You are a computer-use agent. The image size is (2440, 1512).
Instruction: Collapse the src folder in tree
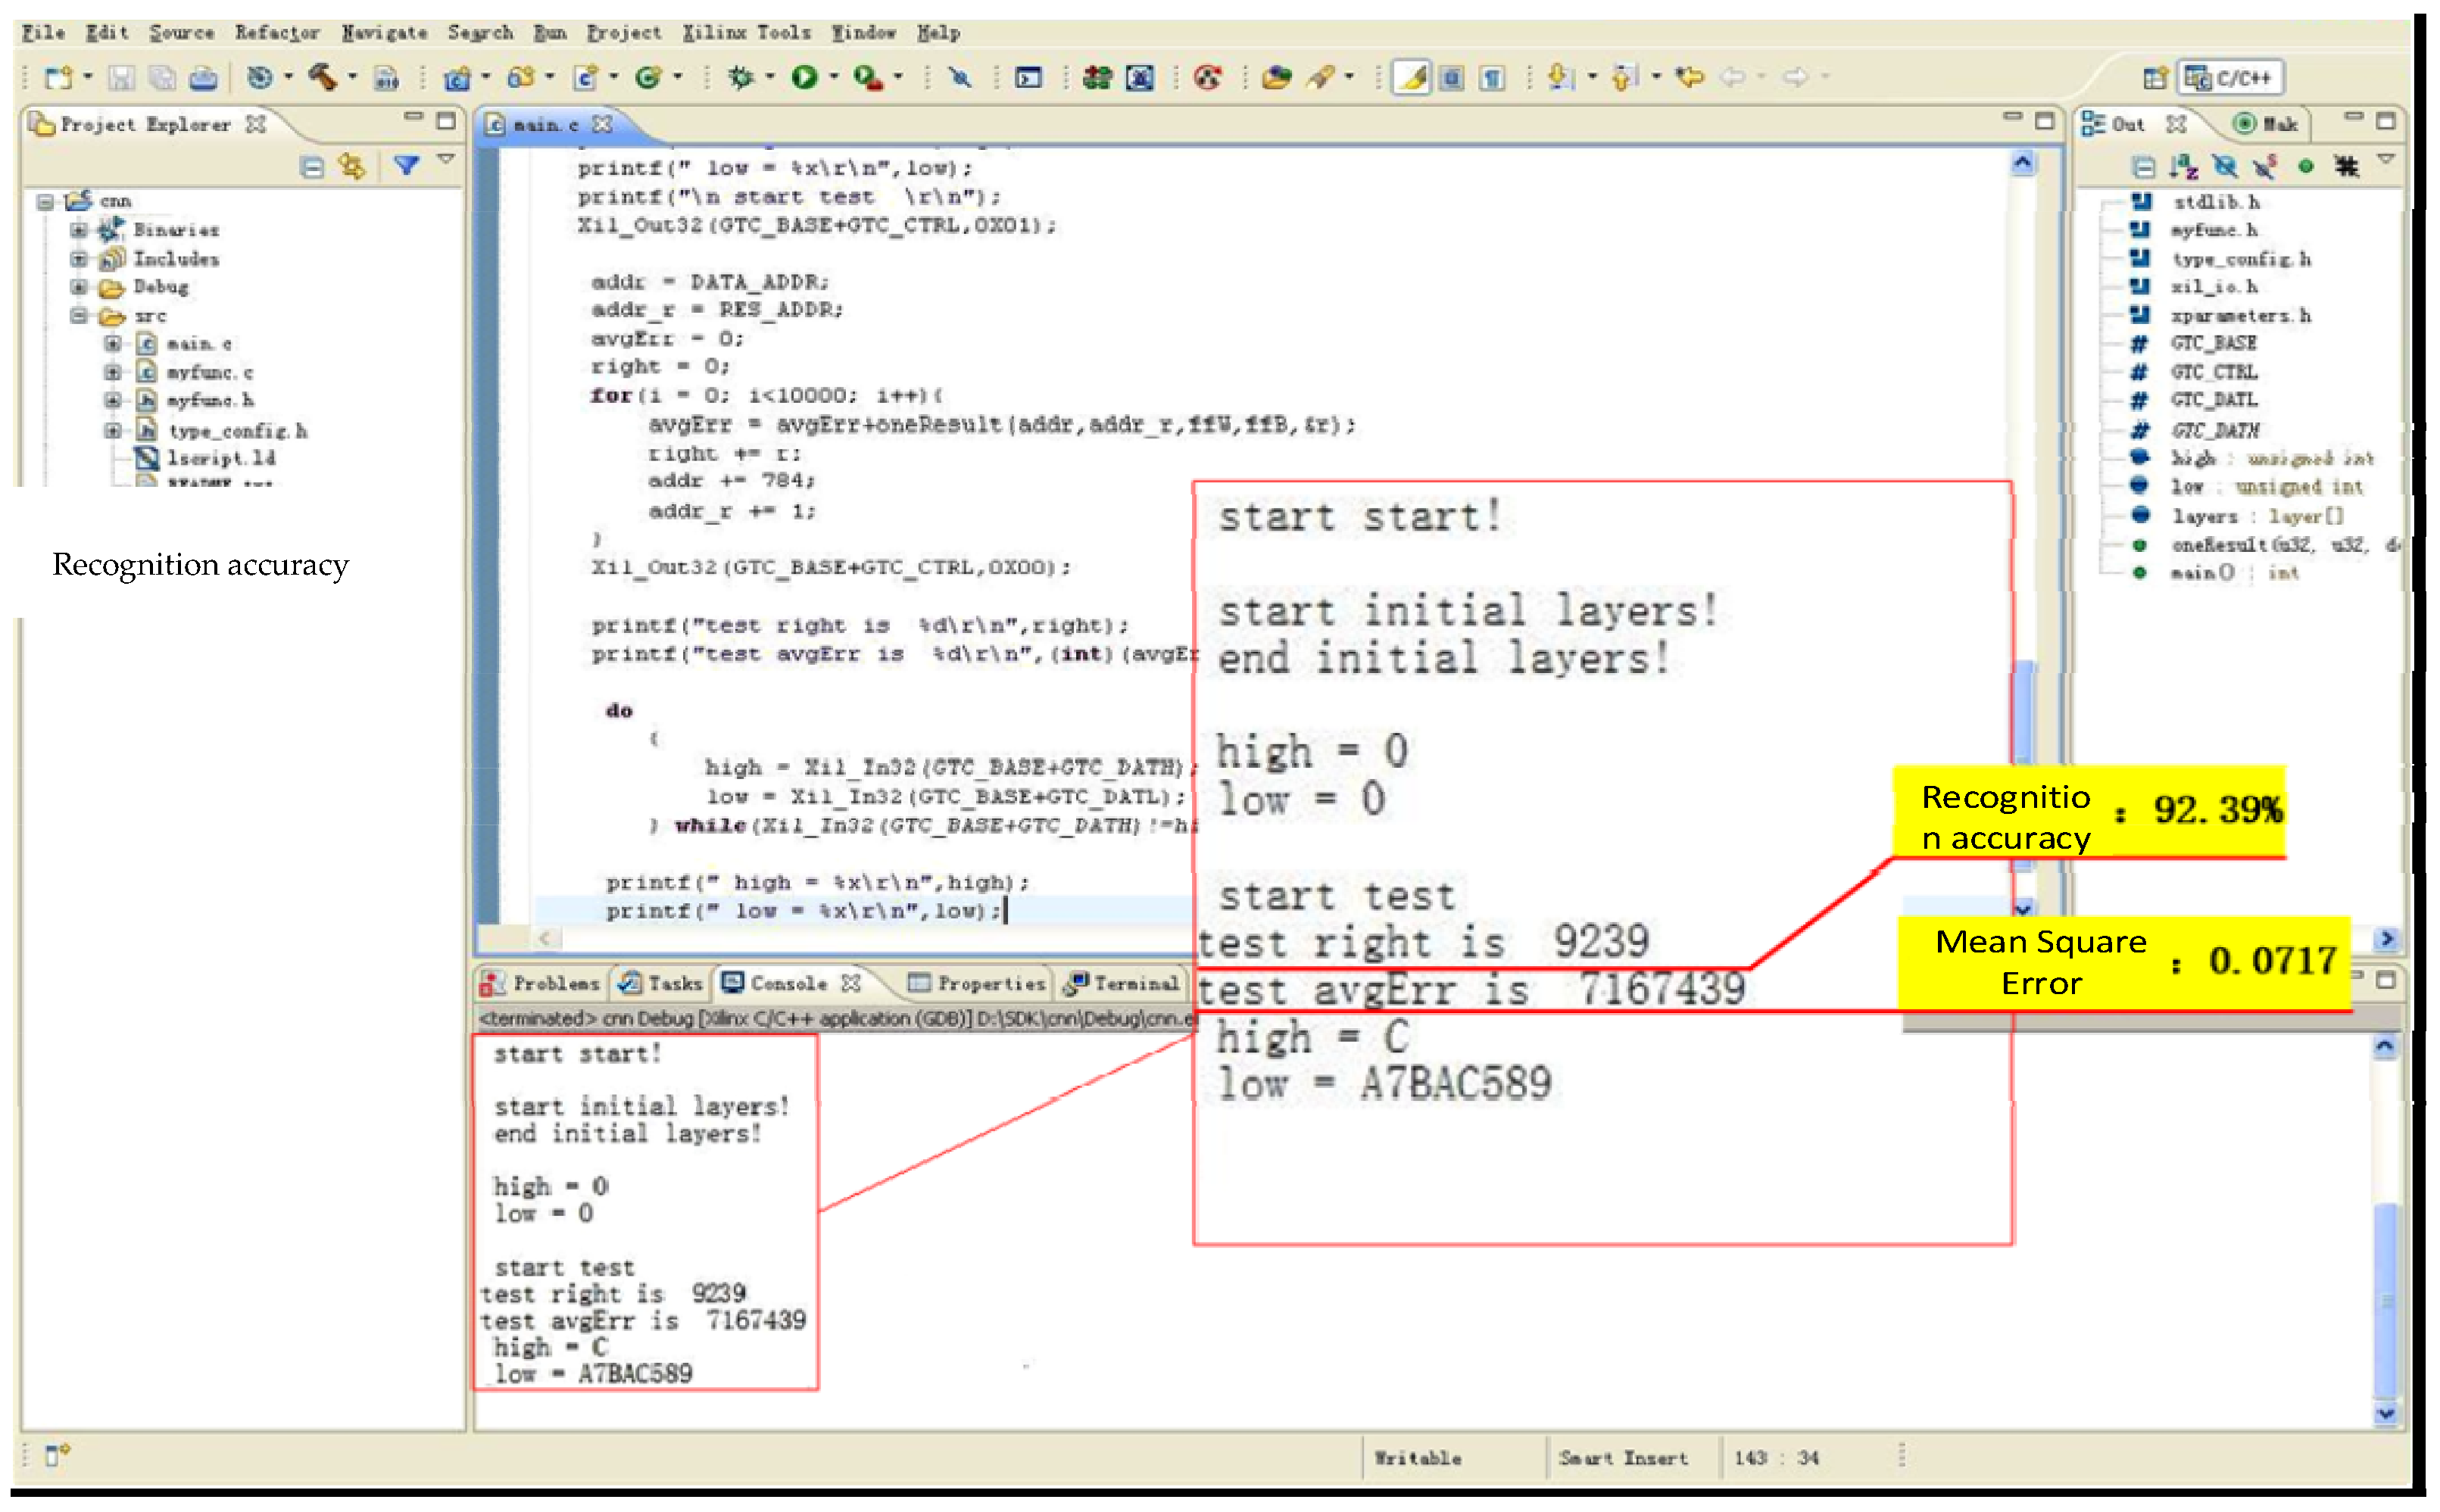click(79, 316)
